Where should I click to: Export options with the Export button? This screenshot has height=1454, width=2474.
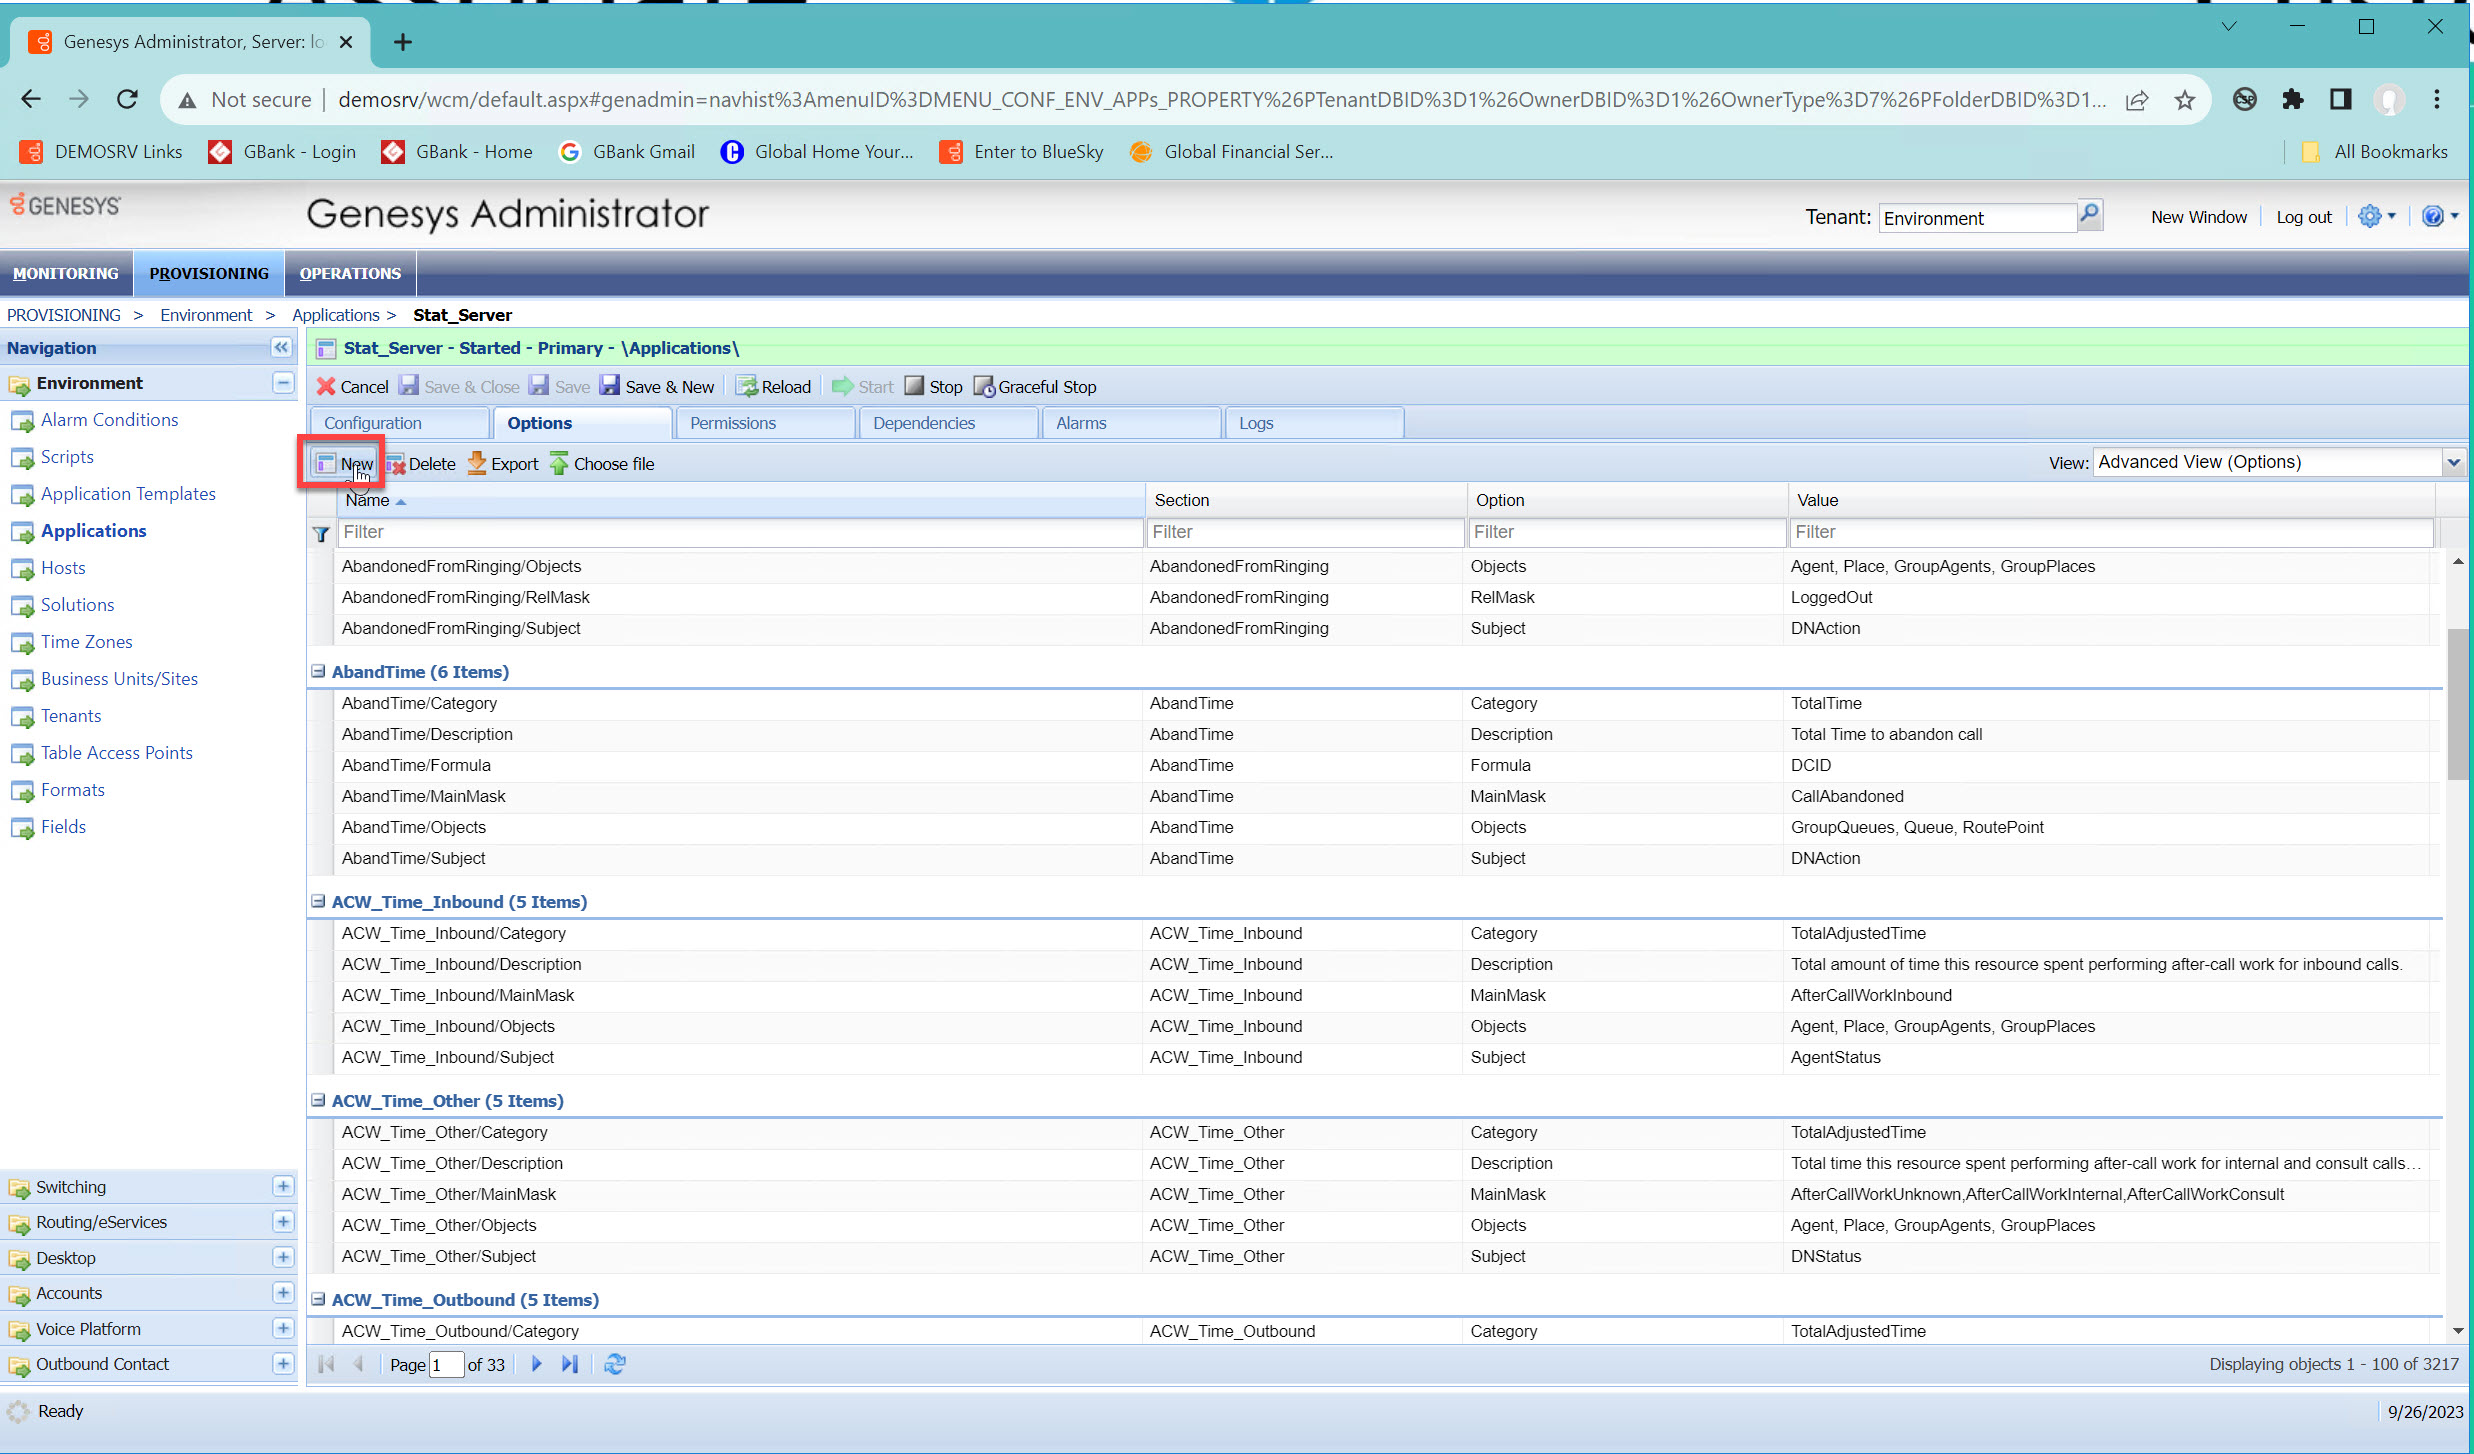[503, 464]
